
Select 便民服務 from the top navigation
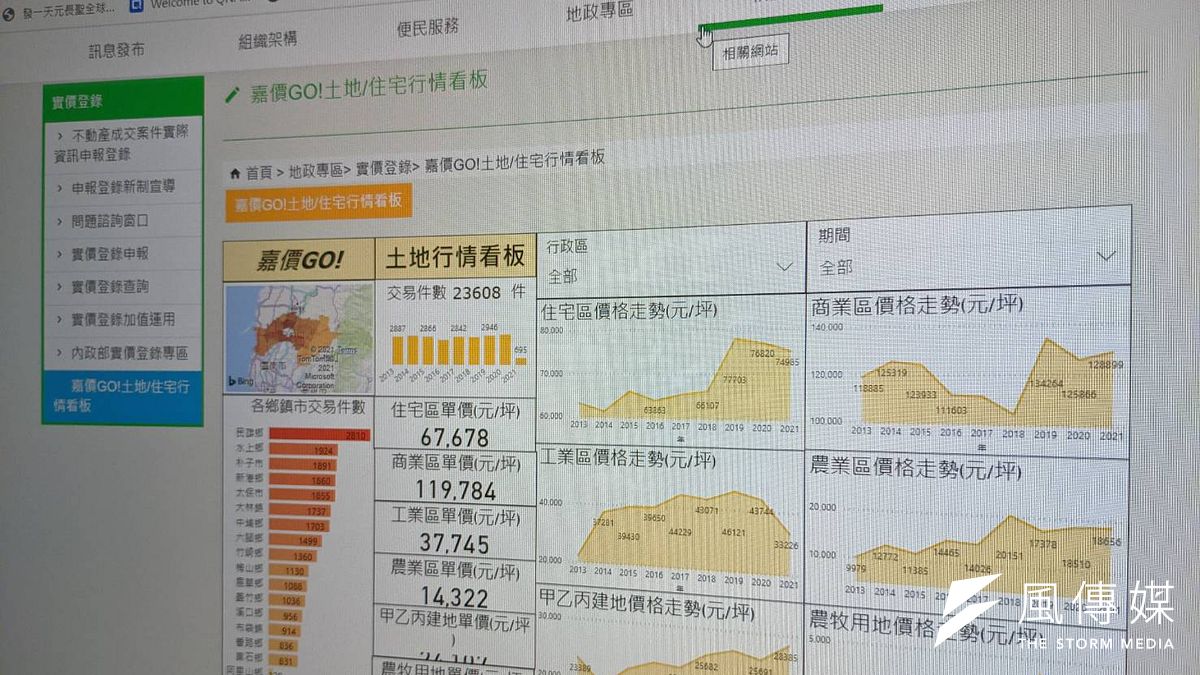[x=428, y=28]
